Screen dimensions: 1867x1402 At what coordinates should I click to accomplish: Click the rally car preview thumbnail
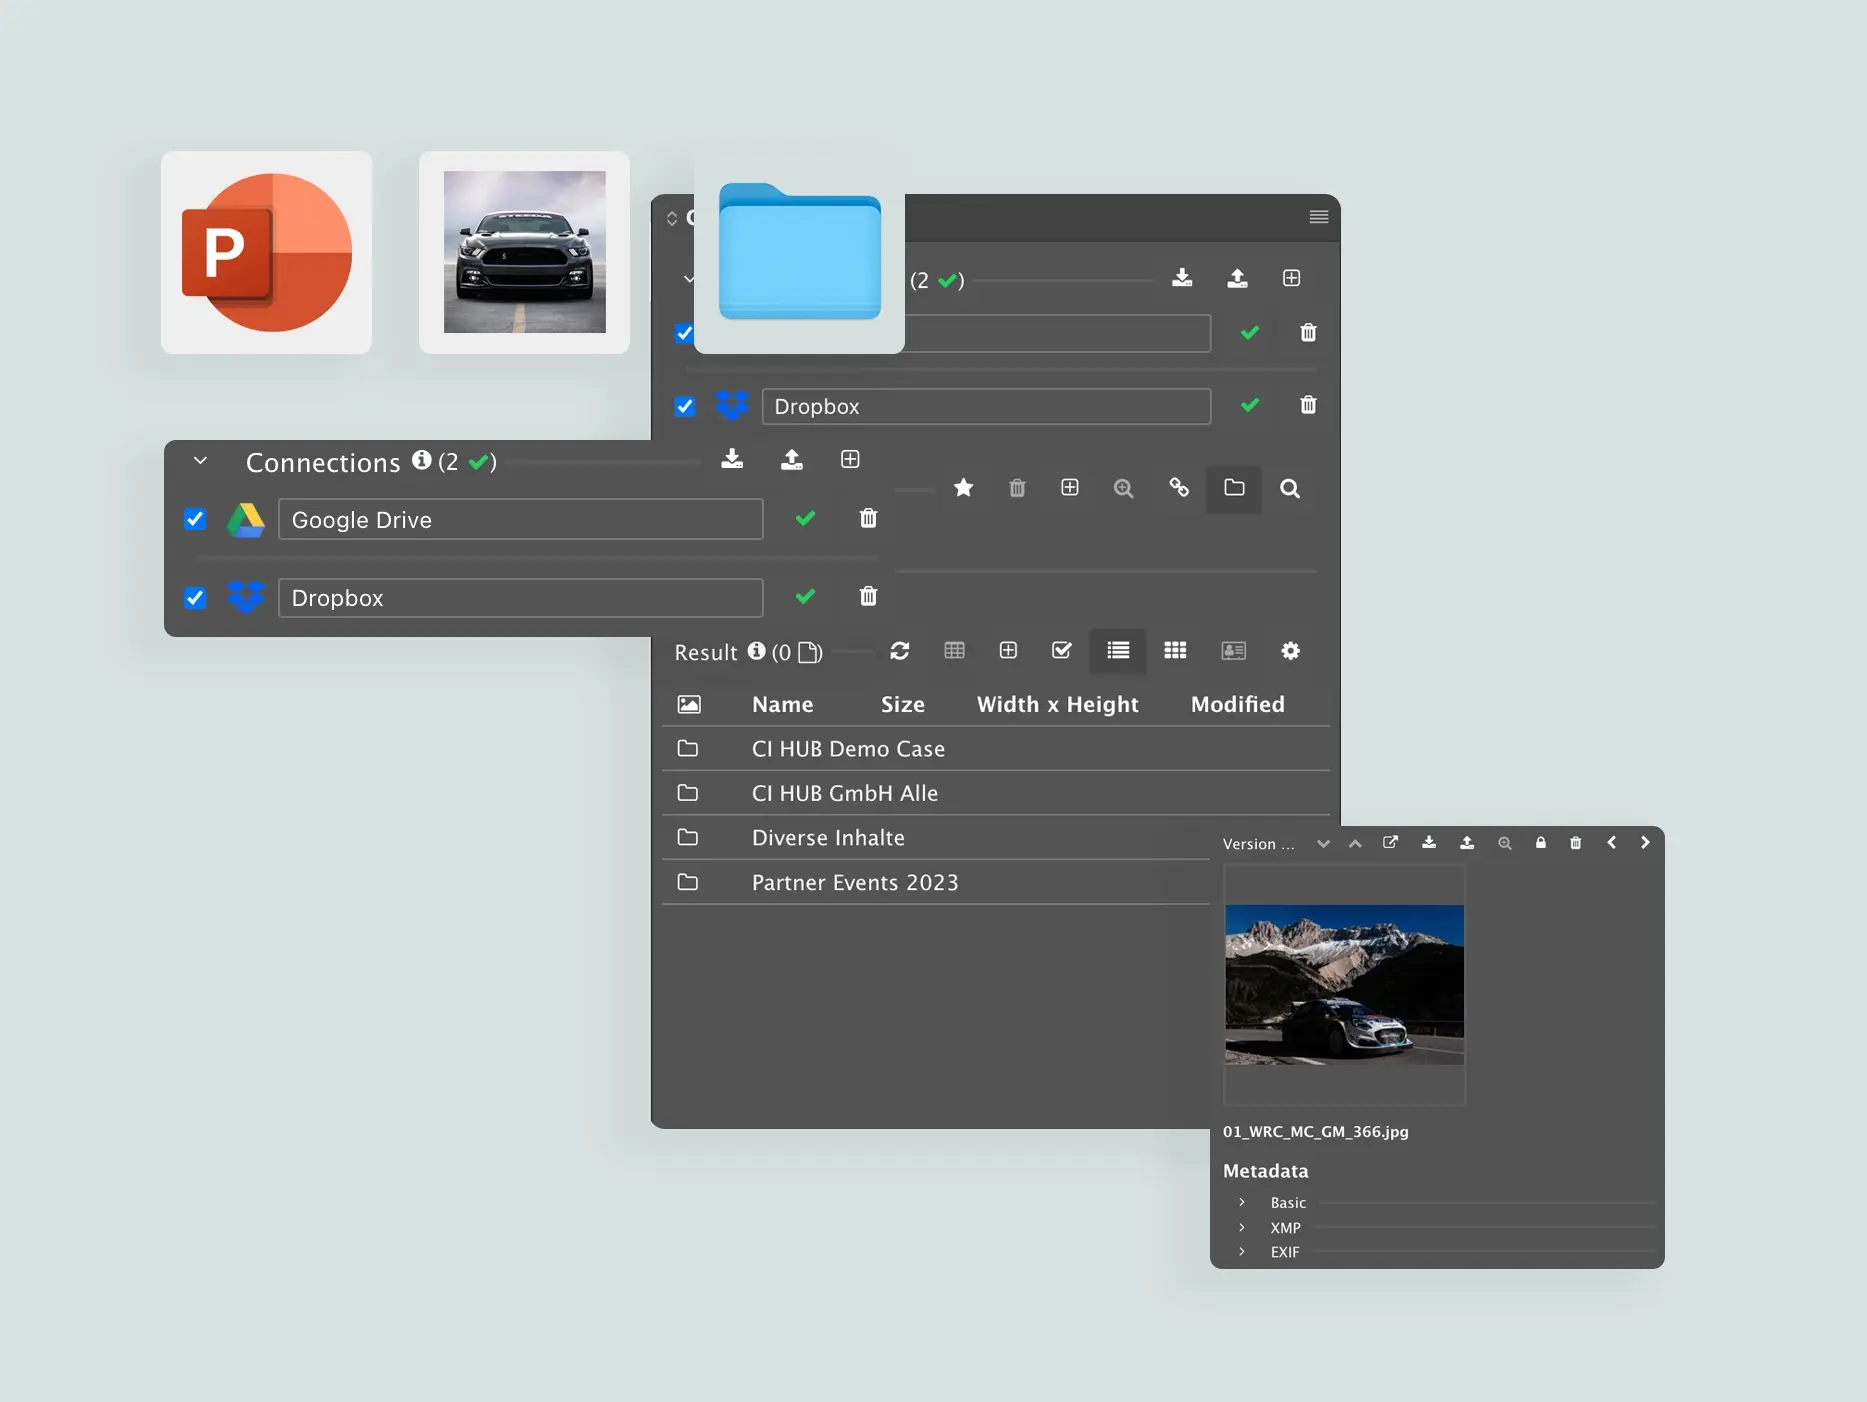[x=1345, y=984]
